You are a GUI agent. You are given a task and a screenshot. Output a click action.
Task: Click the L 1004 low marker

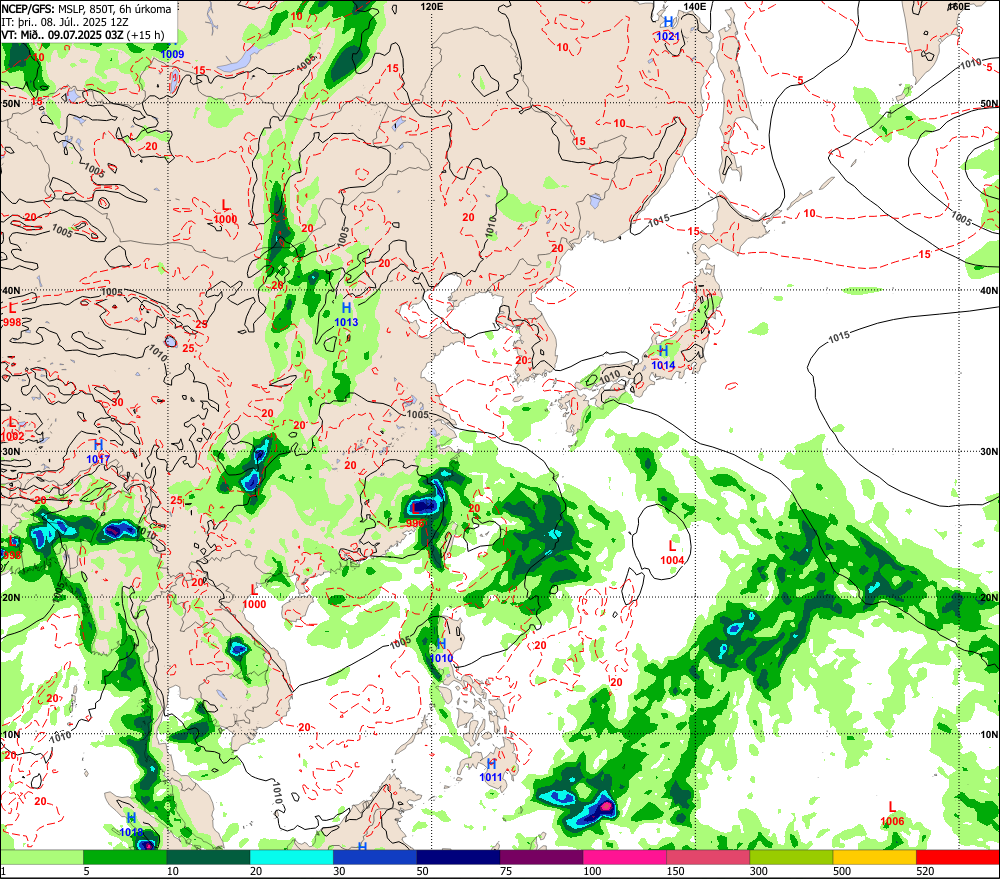tap(672, 552)
